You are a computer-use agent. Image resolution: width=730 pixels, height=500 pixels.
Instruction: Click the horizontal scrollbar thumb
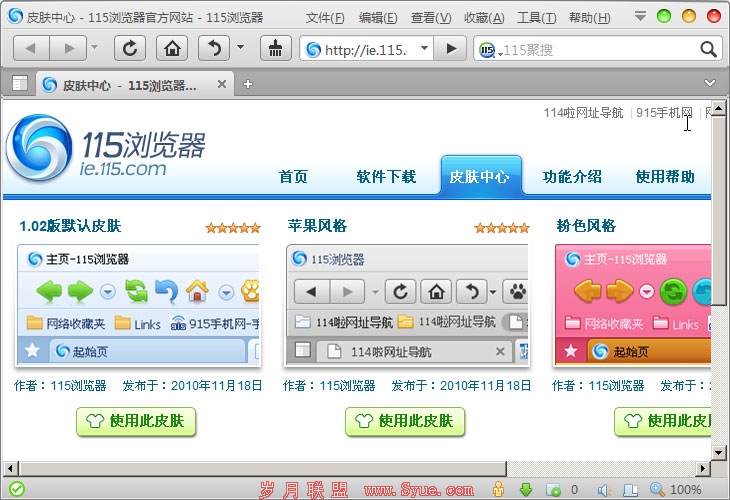point(262,468)
